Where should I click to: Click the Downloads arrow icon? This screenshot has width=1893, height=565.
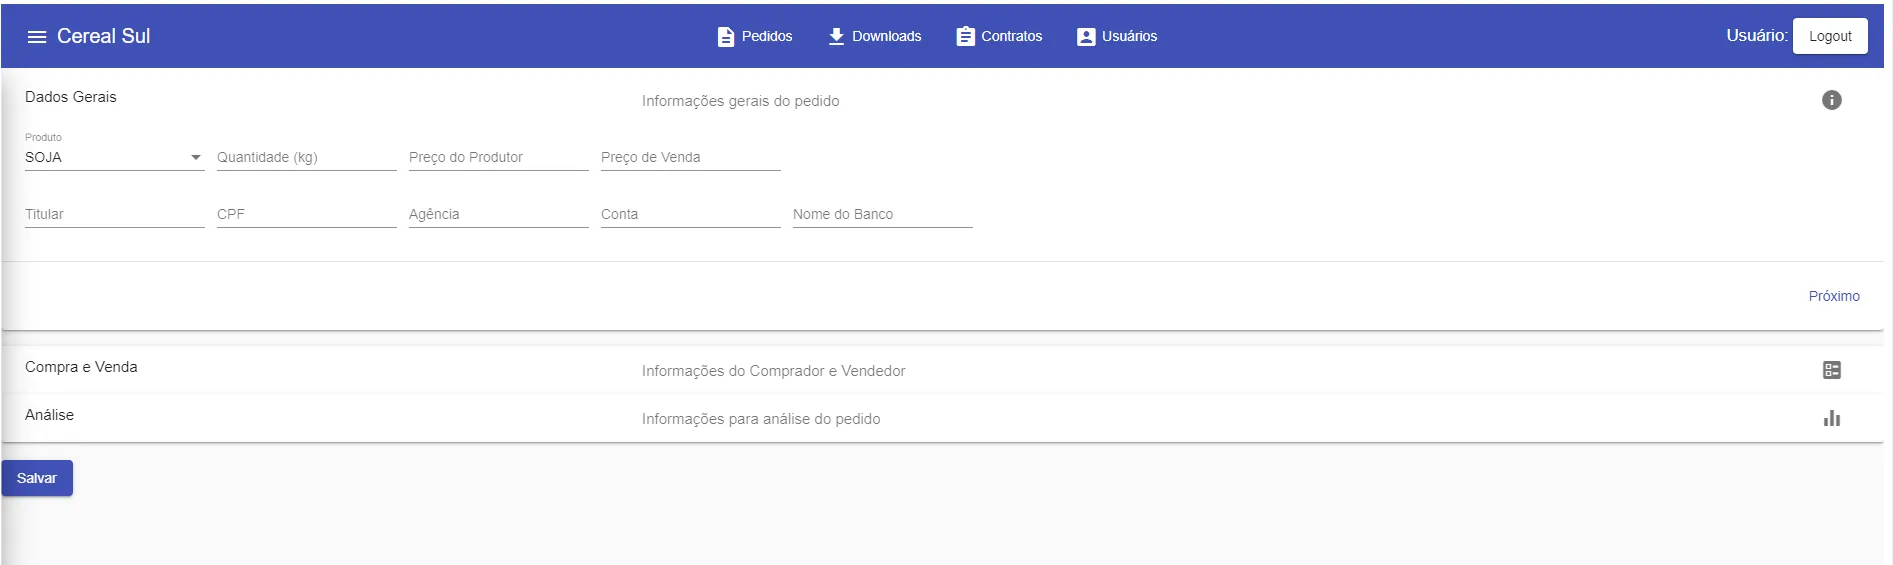point(836,37)
